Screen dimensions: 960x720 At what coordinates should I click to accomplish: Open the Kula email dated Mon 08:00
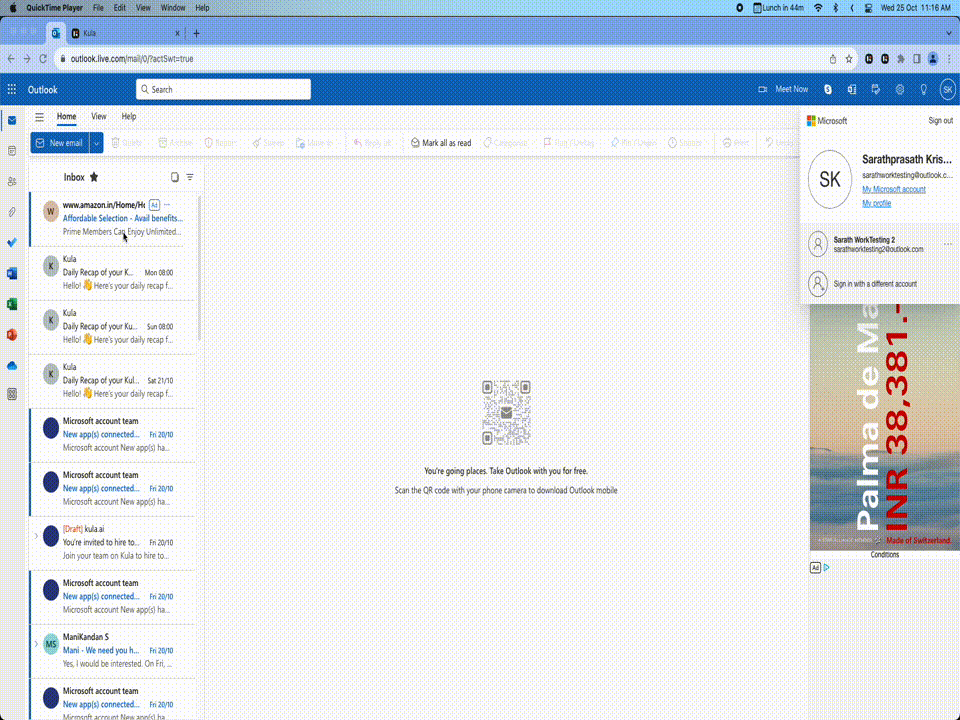point(113,272)
